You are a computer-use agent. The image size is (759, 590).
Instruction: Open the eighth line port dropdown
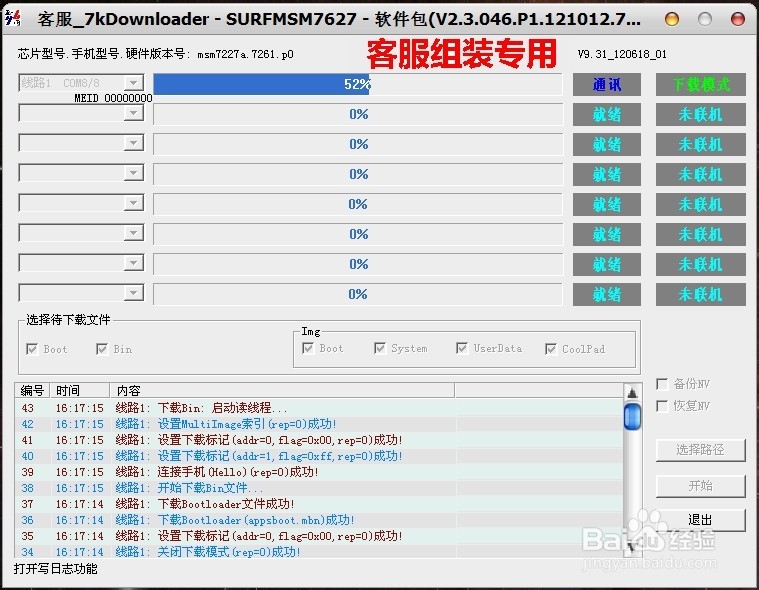134,293
